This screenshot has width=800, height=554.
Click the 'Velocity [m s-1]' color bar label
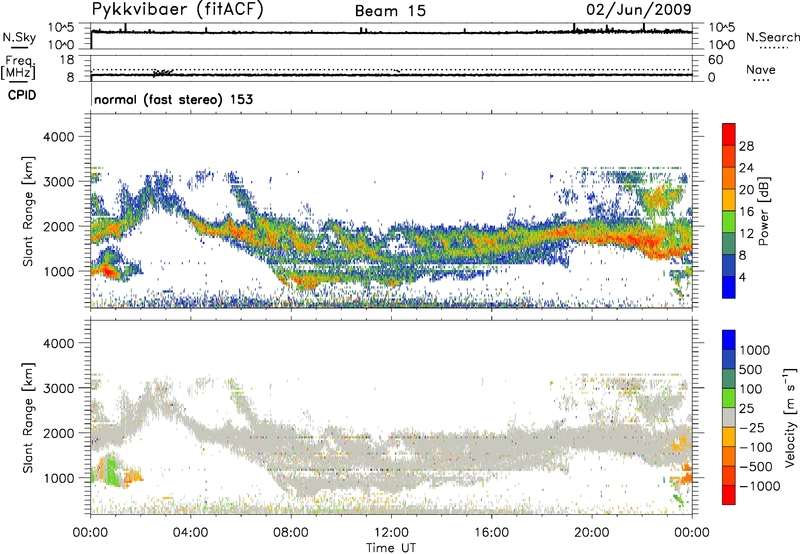[790, 417]
